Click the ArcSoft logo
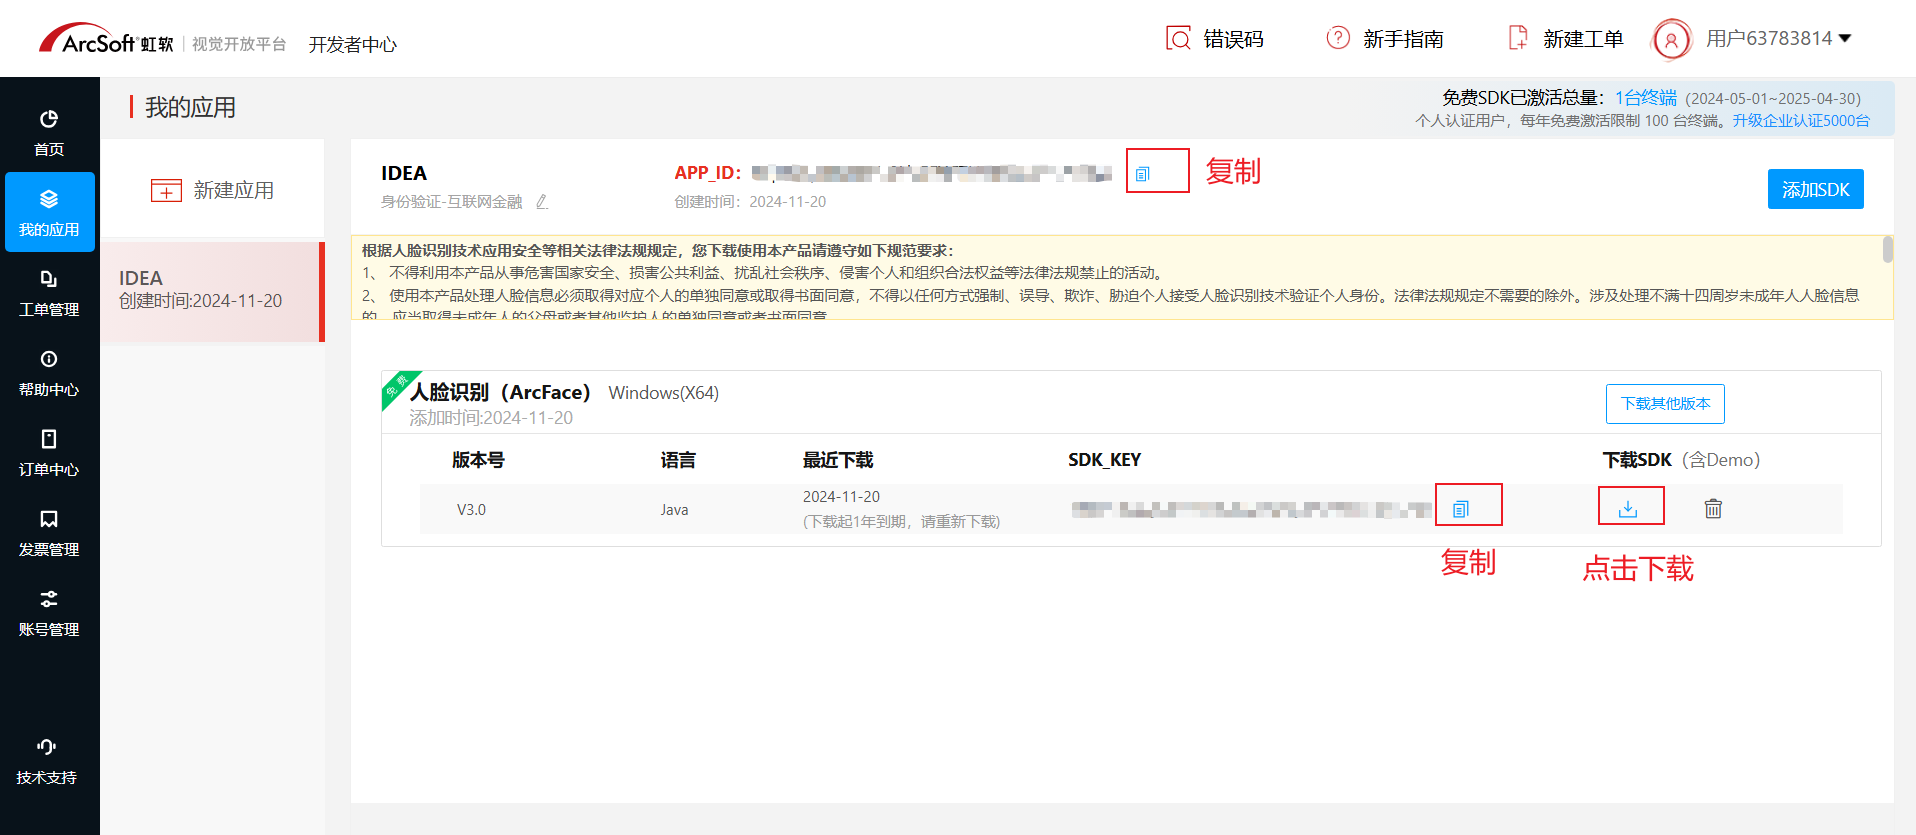1916x835 pixels. [106, 39]
